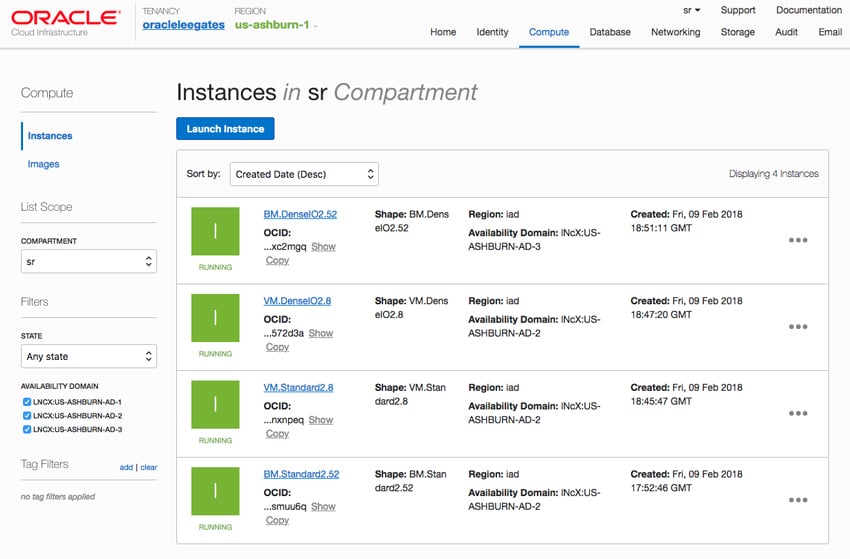Open actions menu for BM.Standard2.52 instance
This screenshot has height=559, width=850.
(x=798, y=500)
